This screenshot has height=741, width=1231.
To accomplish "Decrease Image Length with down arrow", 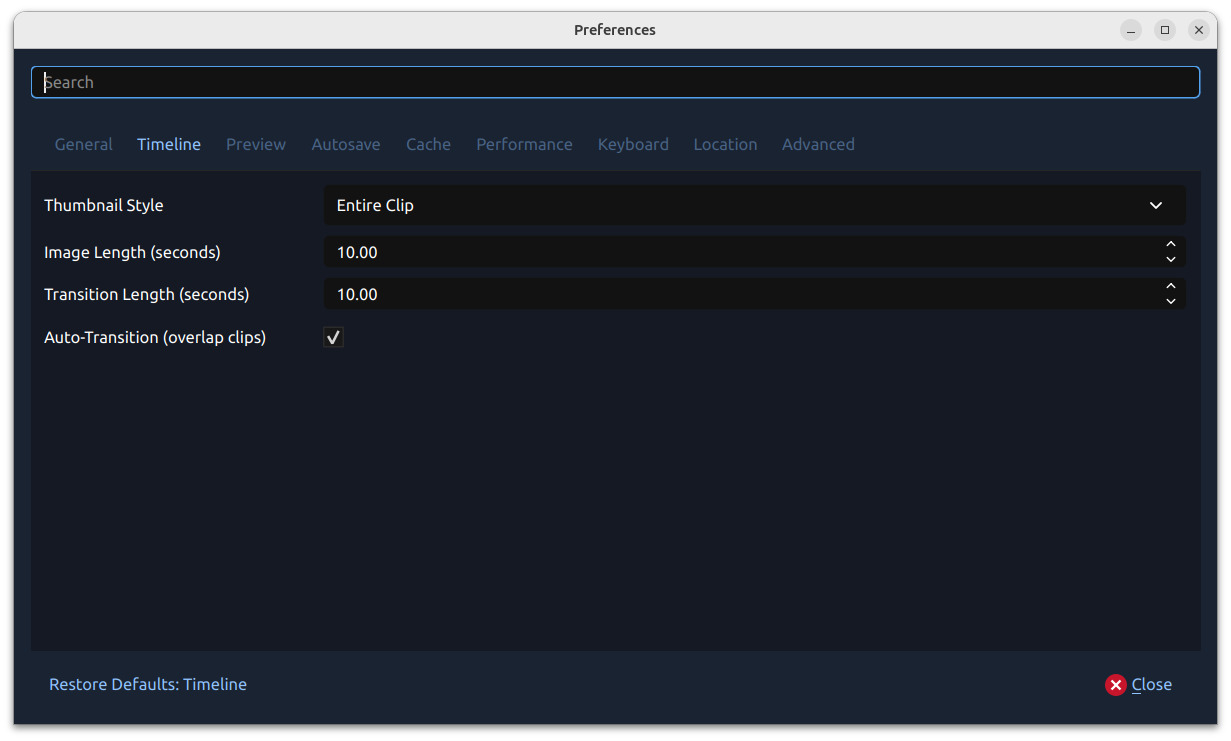I will (1171, 260).
